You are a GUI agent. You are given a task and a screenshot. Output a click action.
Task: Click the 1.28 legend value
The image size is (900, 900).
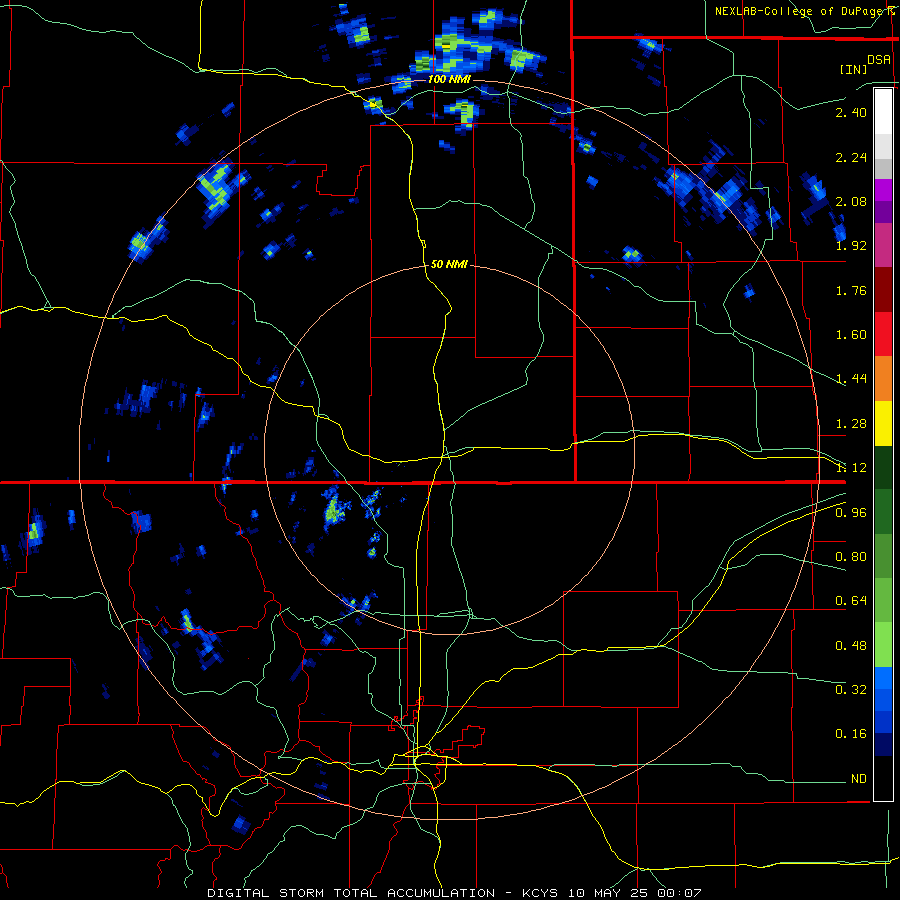tap(851, 424)
